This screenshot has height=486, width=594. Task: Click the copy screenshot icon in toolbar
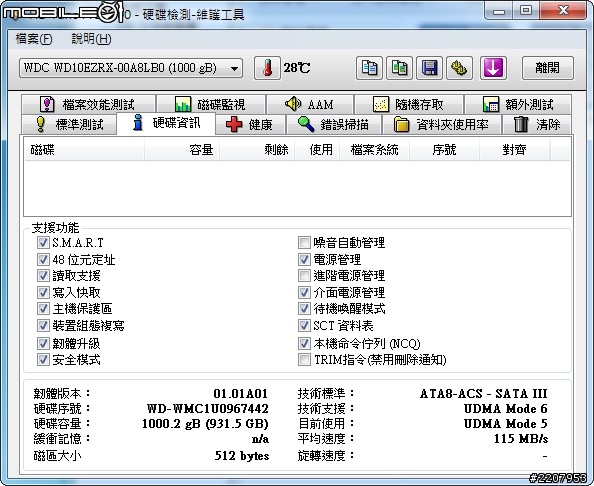click(x=399, y=68)
